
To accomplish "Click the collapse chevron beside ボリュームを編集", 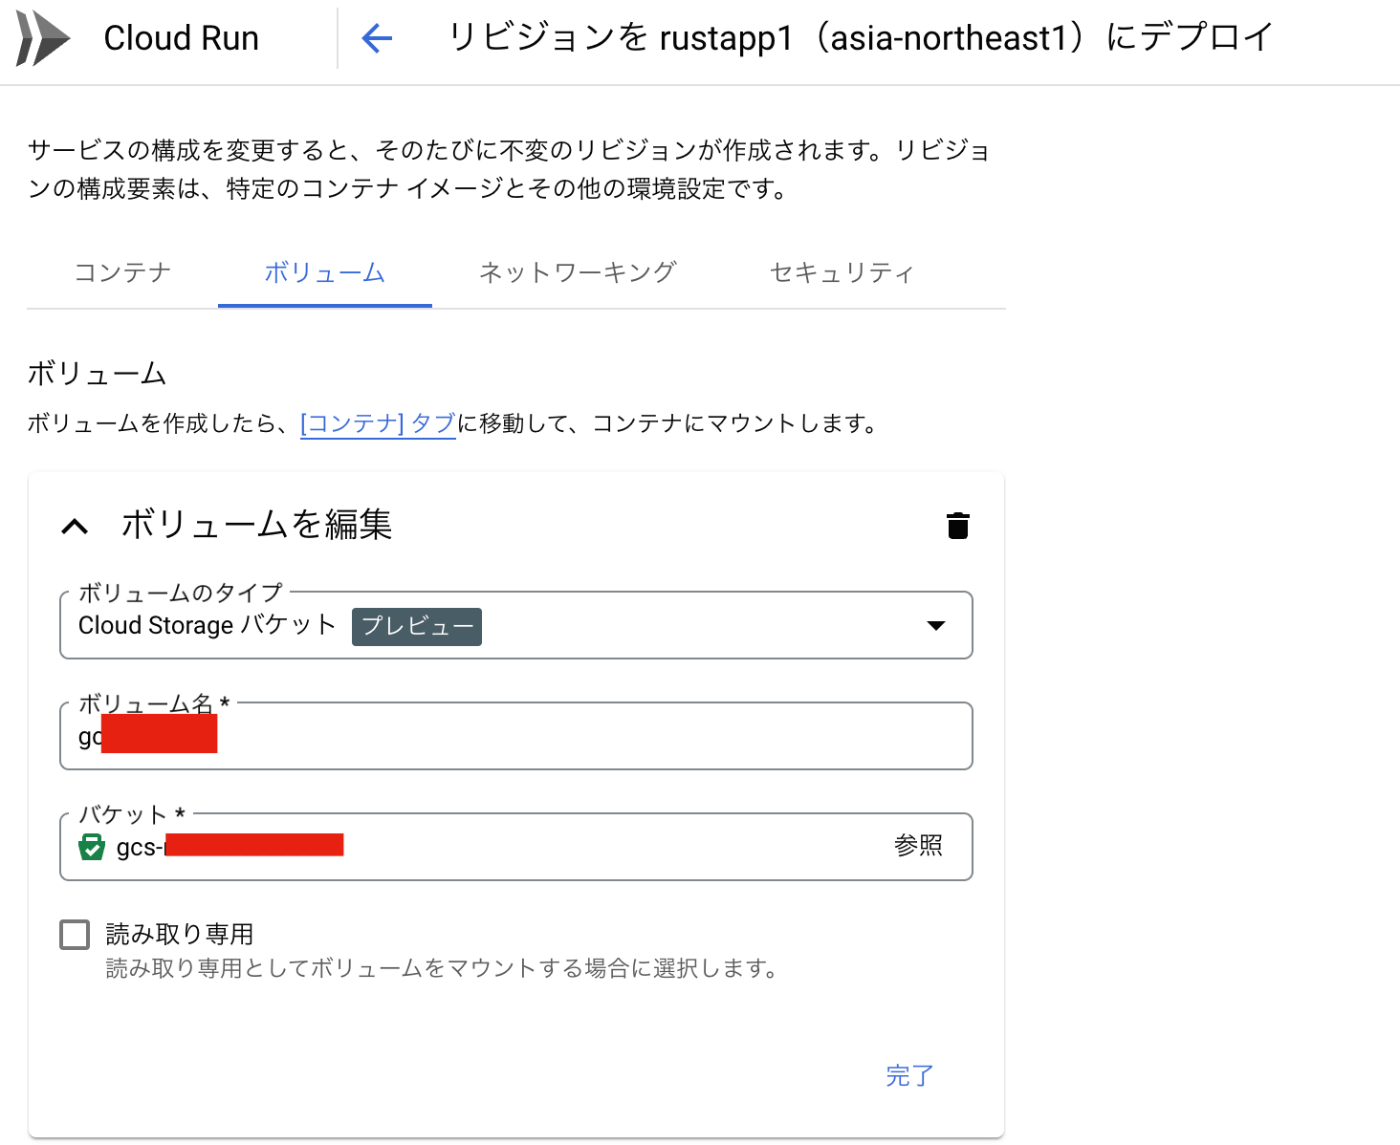I will 74,524.
